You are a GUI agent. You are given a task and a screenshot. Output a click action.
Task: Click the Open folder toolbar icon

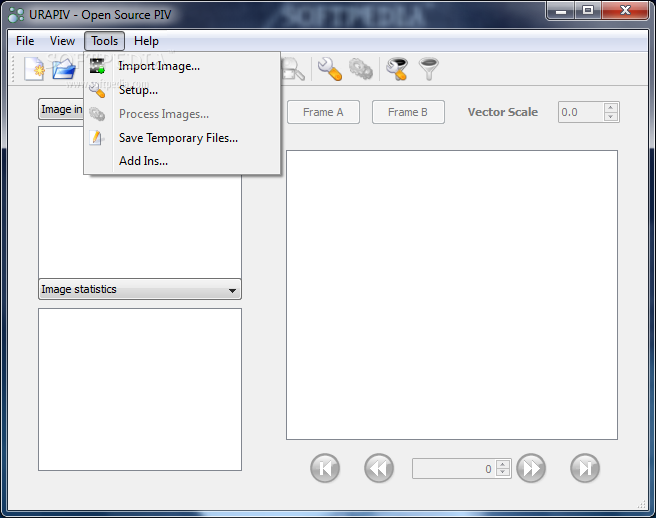[64, 69]
